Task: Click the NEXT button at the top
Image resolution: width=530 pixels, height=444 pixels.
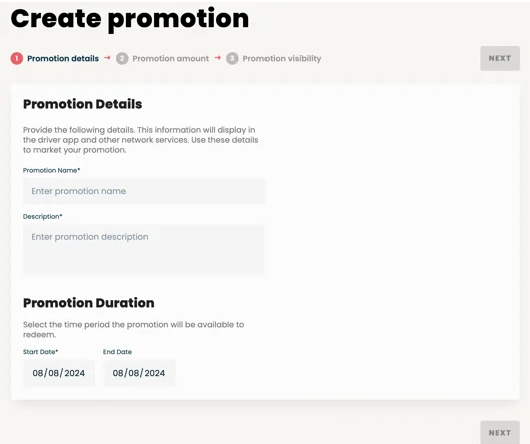Action: 500,58
